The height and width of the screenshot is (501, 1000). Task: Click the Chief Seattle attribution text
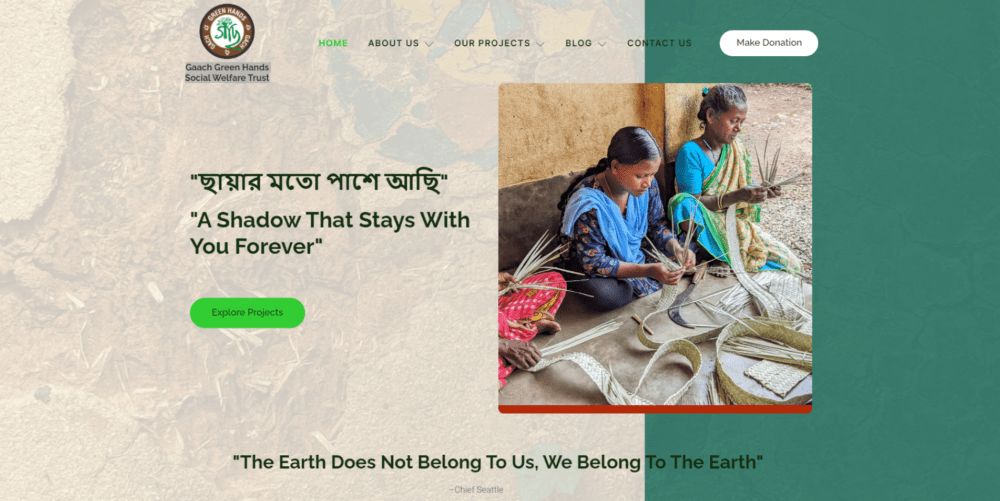pyautogui.click(x=476, y=490)
